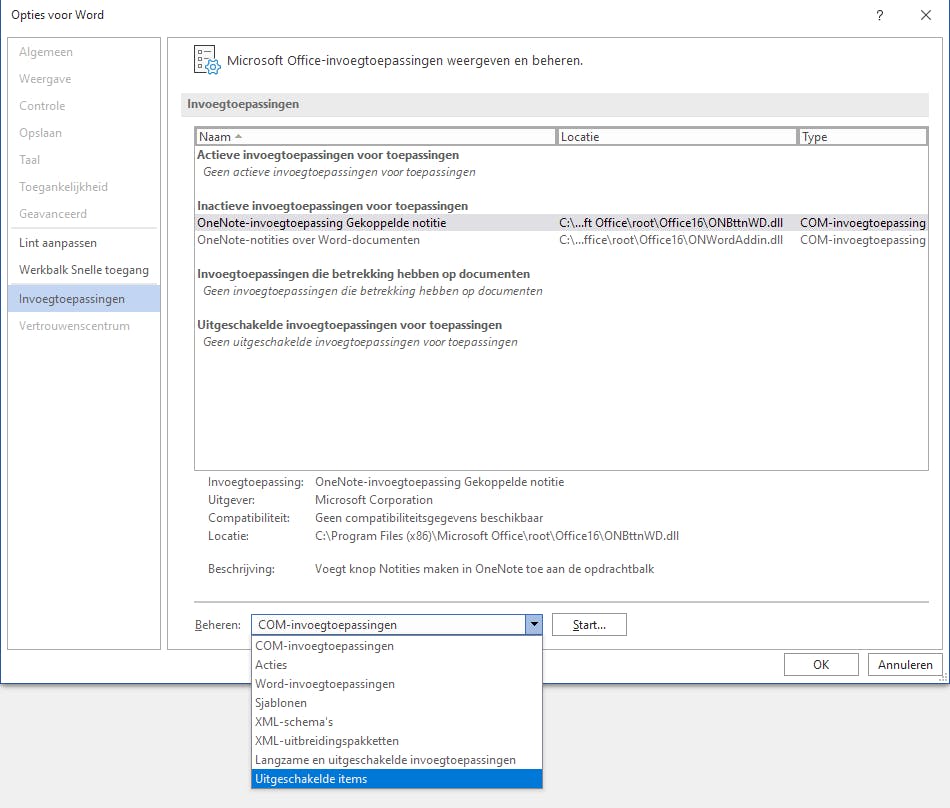The width and height of the screenshot is (950, 808).
Task: Choose XML-uitbreidingspakketten from the dropdown list
Action: tap(397, 741)
